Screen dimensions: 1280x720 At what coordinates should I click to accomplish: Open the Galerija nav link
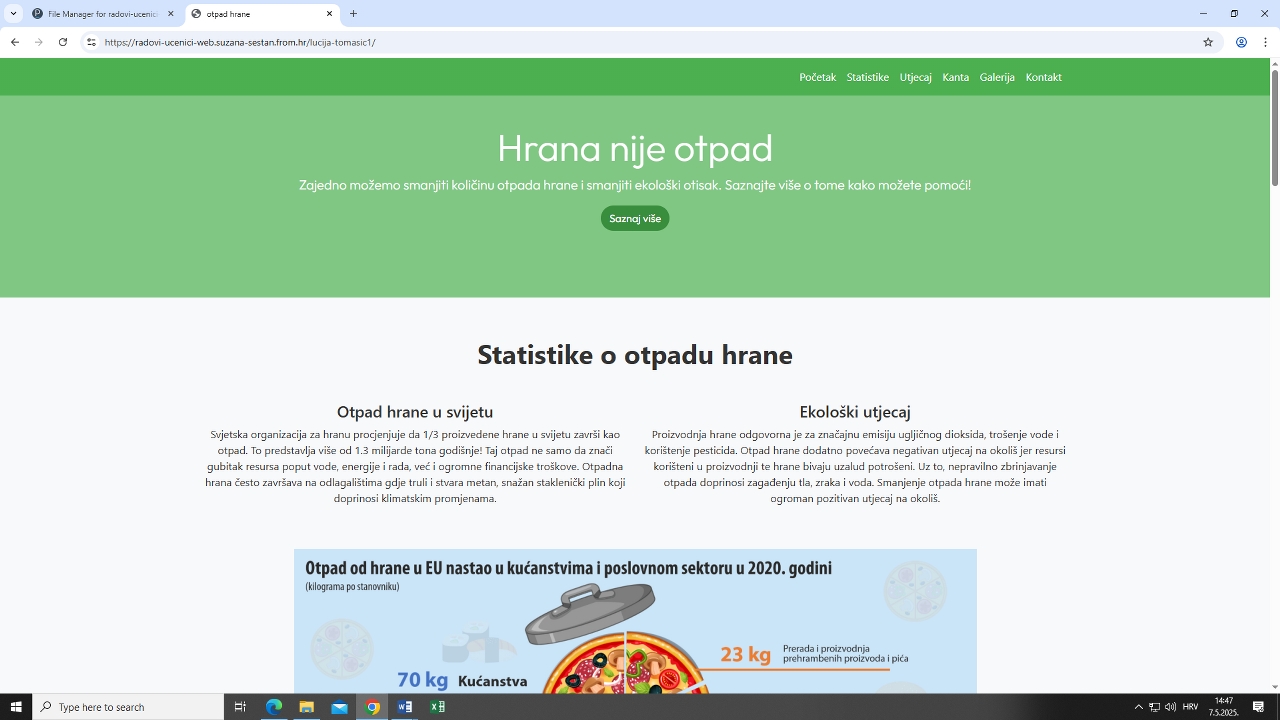pyautogui.click(x=997, y=77)
